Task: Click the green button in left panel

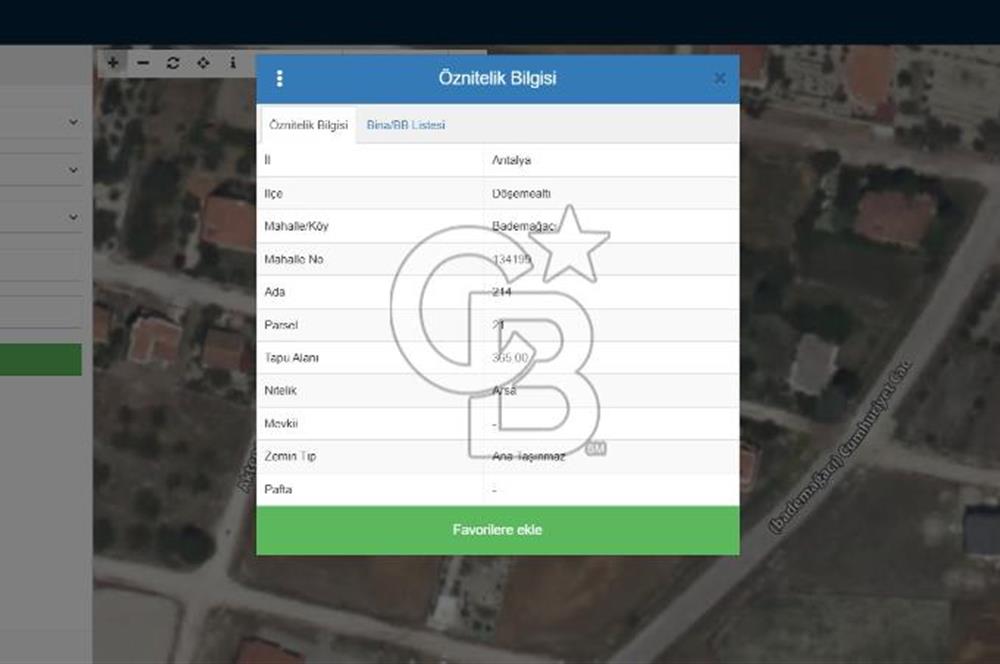Action: 40,360
